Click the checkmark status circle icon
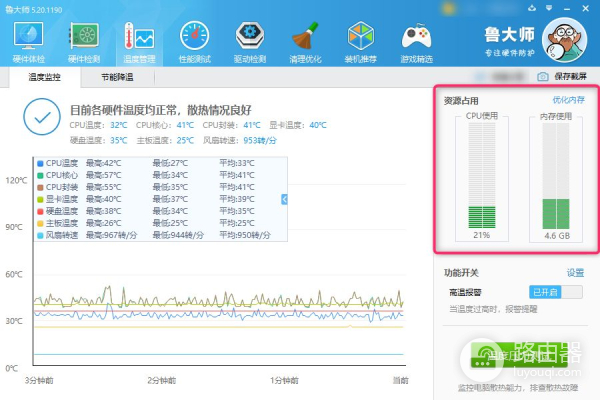Screen dimensions: 600x400 42,116
